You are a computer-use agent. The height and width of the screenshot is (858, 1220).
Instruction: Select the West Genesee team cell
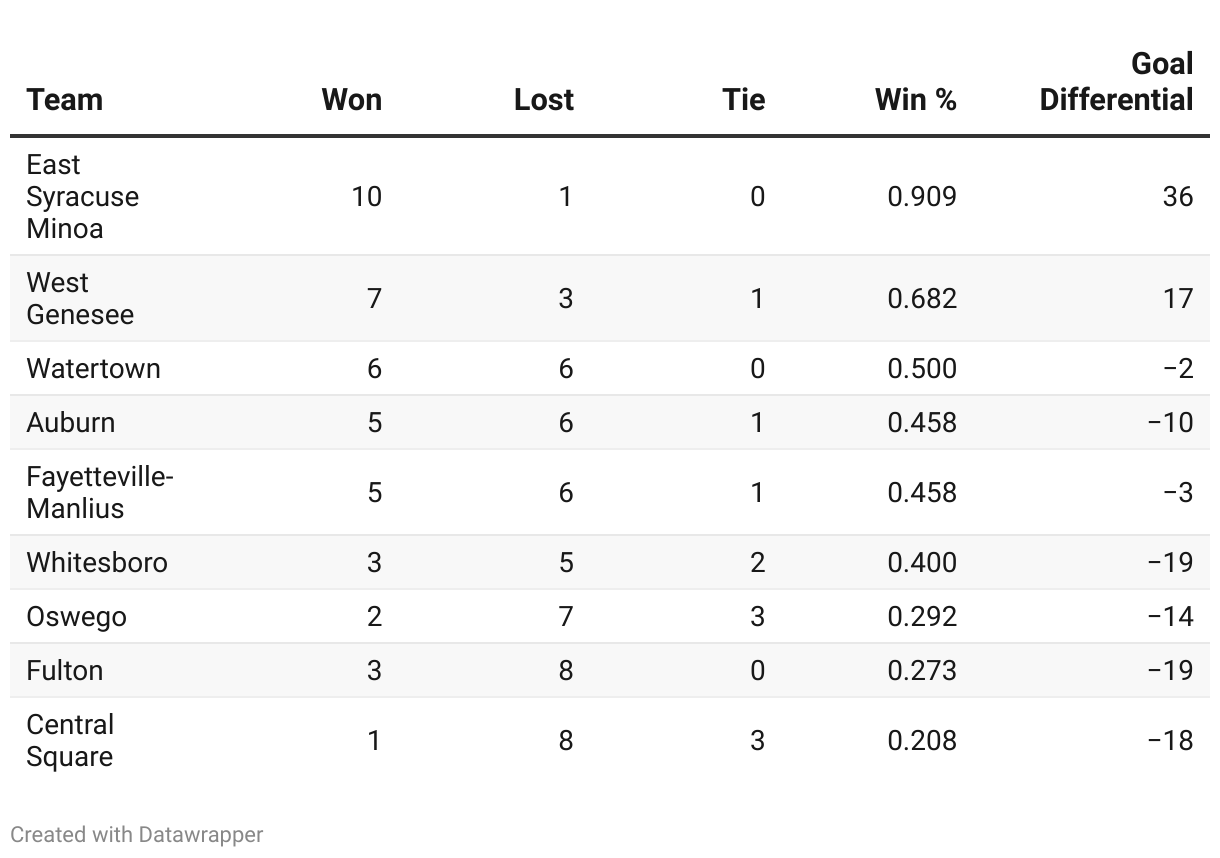pos(80,298)
